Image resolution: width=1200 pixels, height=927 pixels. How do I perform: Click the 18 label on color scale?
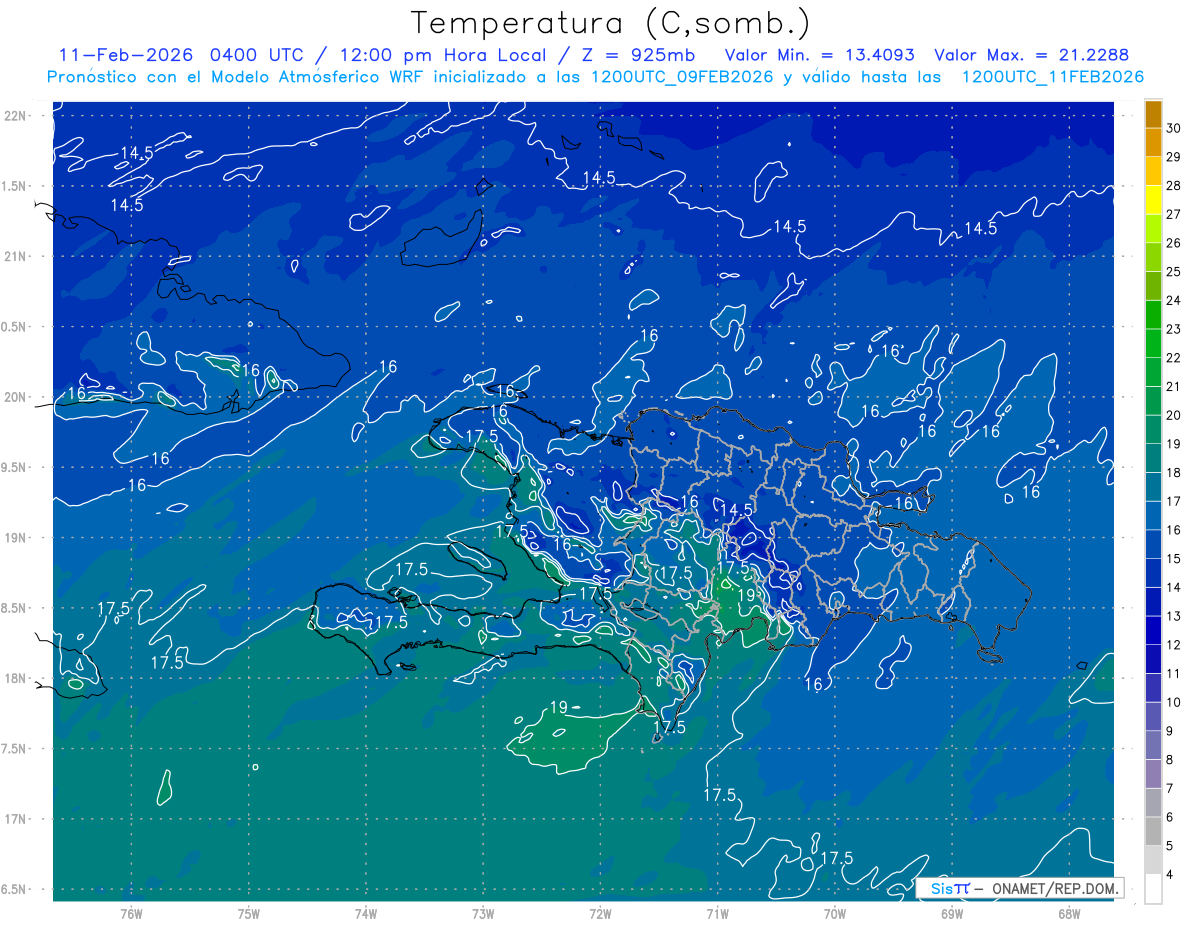tap(1174, 472)
